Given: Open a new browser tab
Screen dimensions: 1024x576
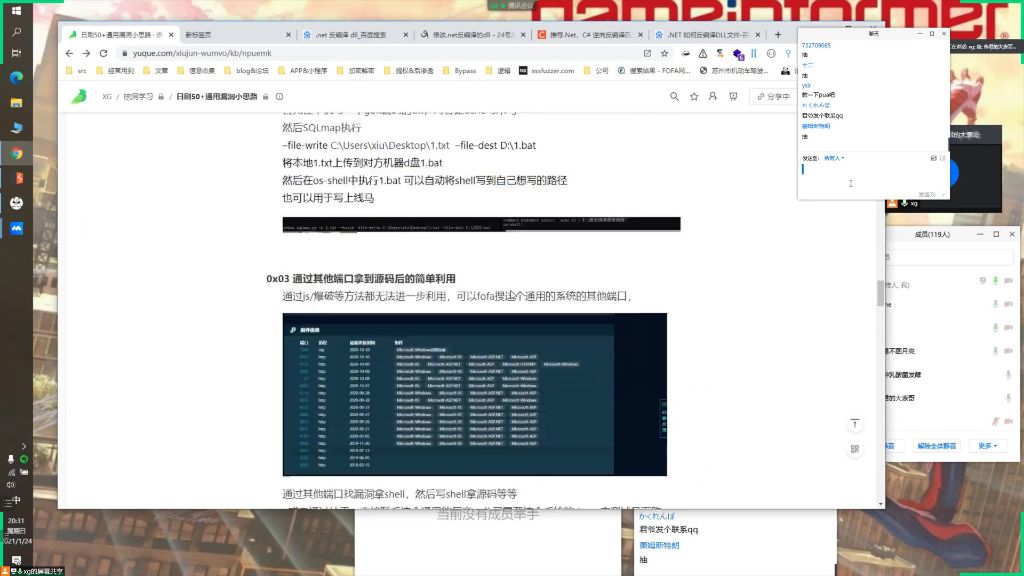Looking at the screenshot, I should click(778, 35).
